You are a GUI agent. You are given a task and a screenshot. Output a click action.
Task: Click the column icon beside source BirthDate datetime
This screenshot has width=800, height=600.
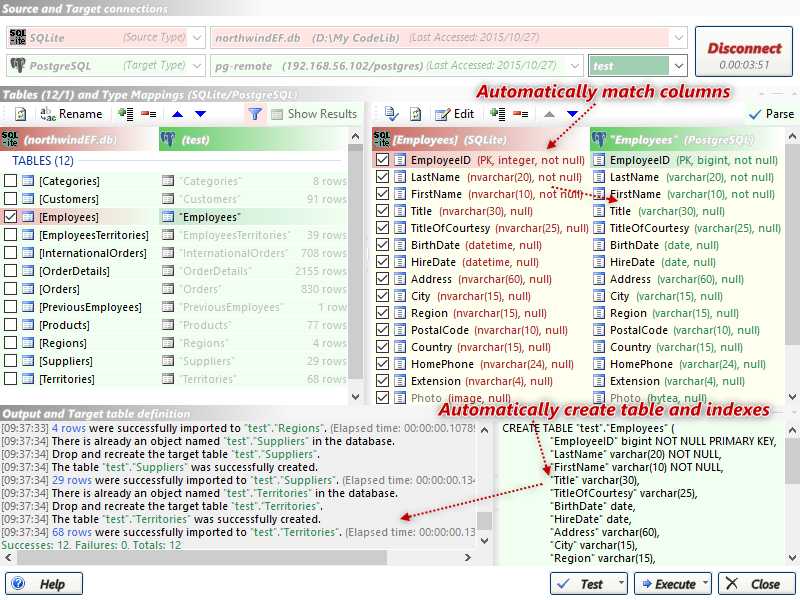coord(400,245)
